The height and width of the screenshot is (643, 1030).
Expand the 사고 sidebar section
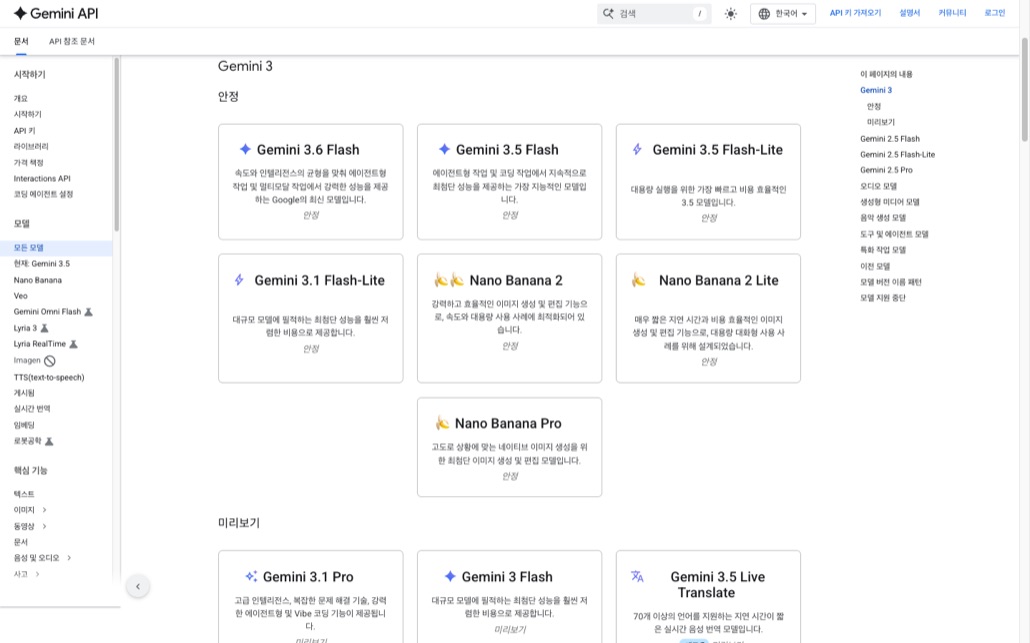click(x=37, y=574)
